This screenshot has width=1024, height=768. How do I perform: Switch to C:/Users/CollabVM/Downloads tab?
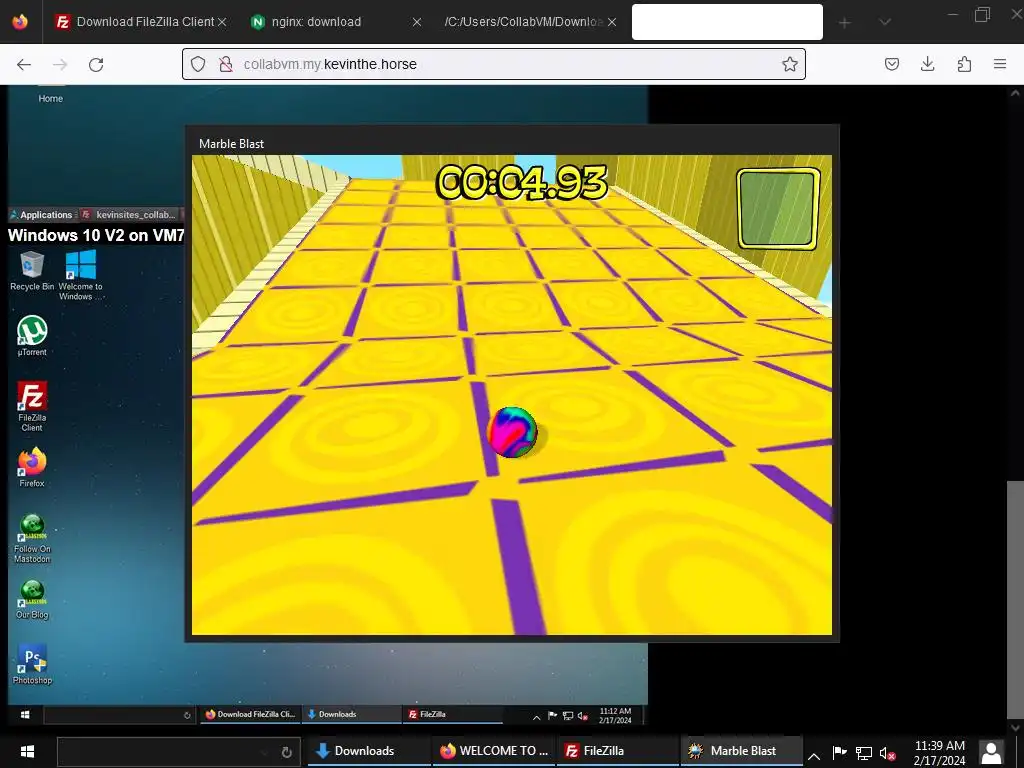(x=522, y=22)
